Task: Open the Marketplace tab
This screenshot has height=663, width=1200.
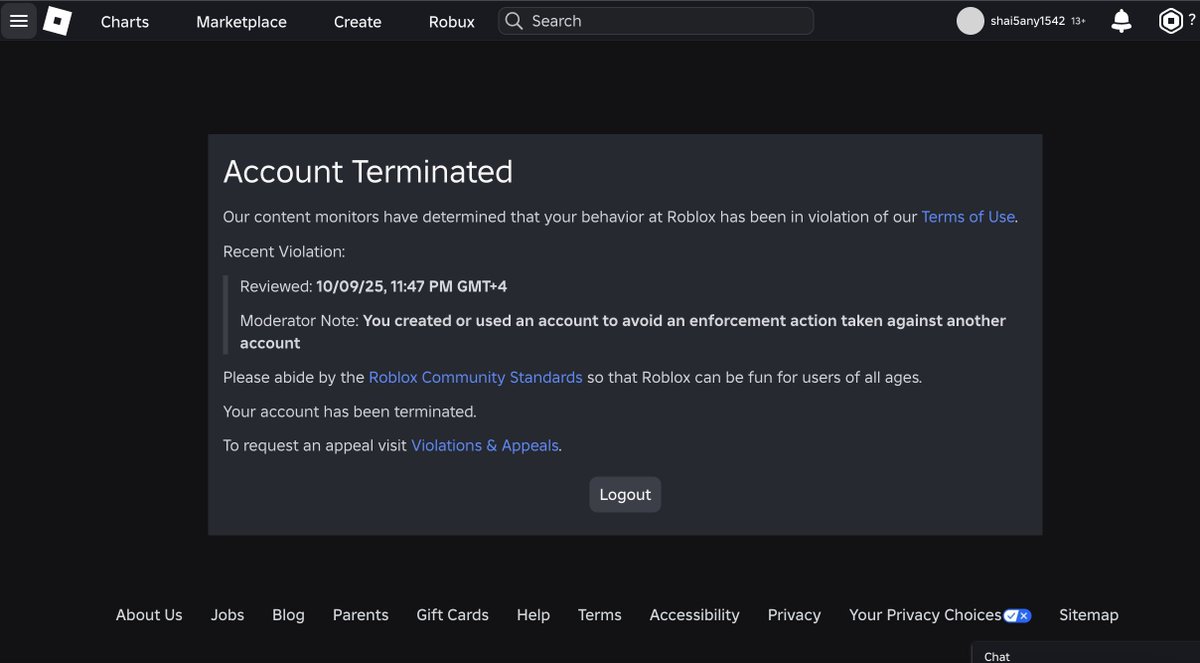Action: [x=241, y=21]
